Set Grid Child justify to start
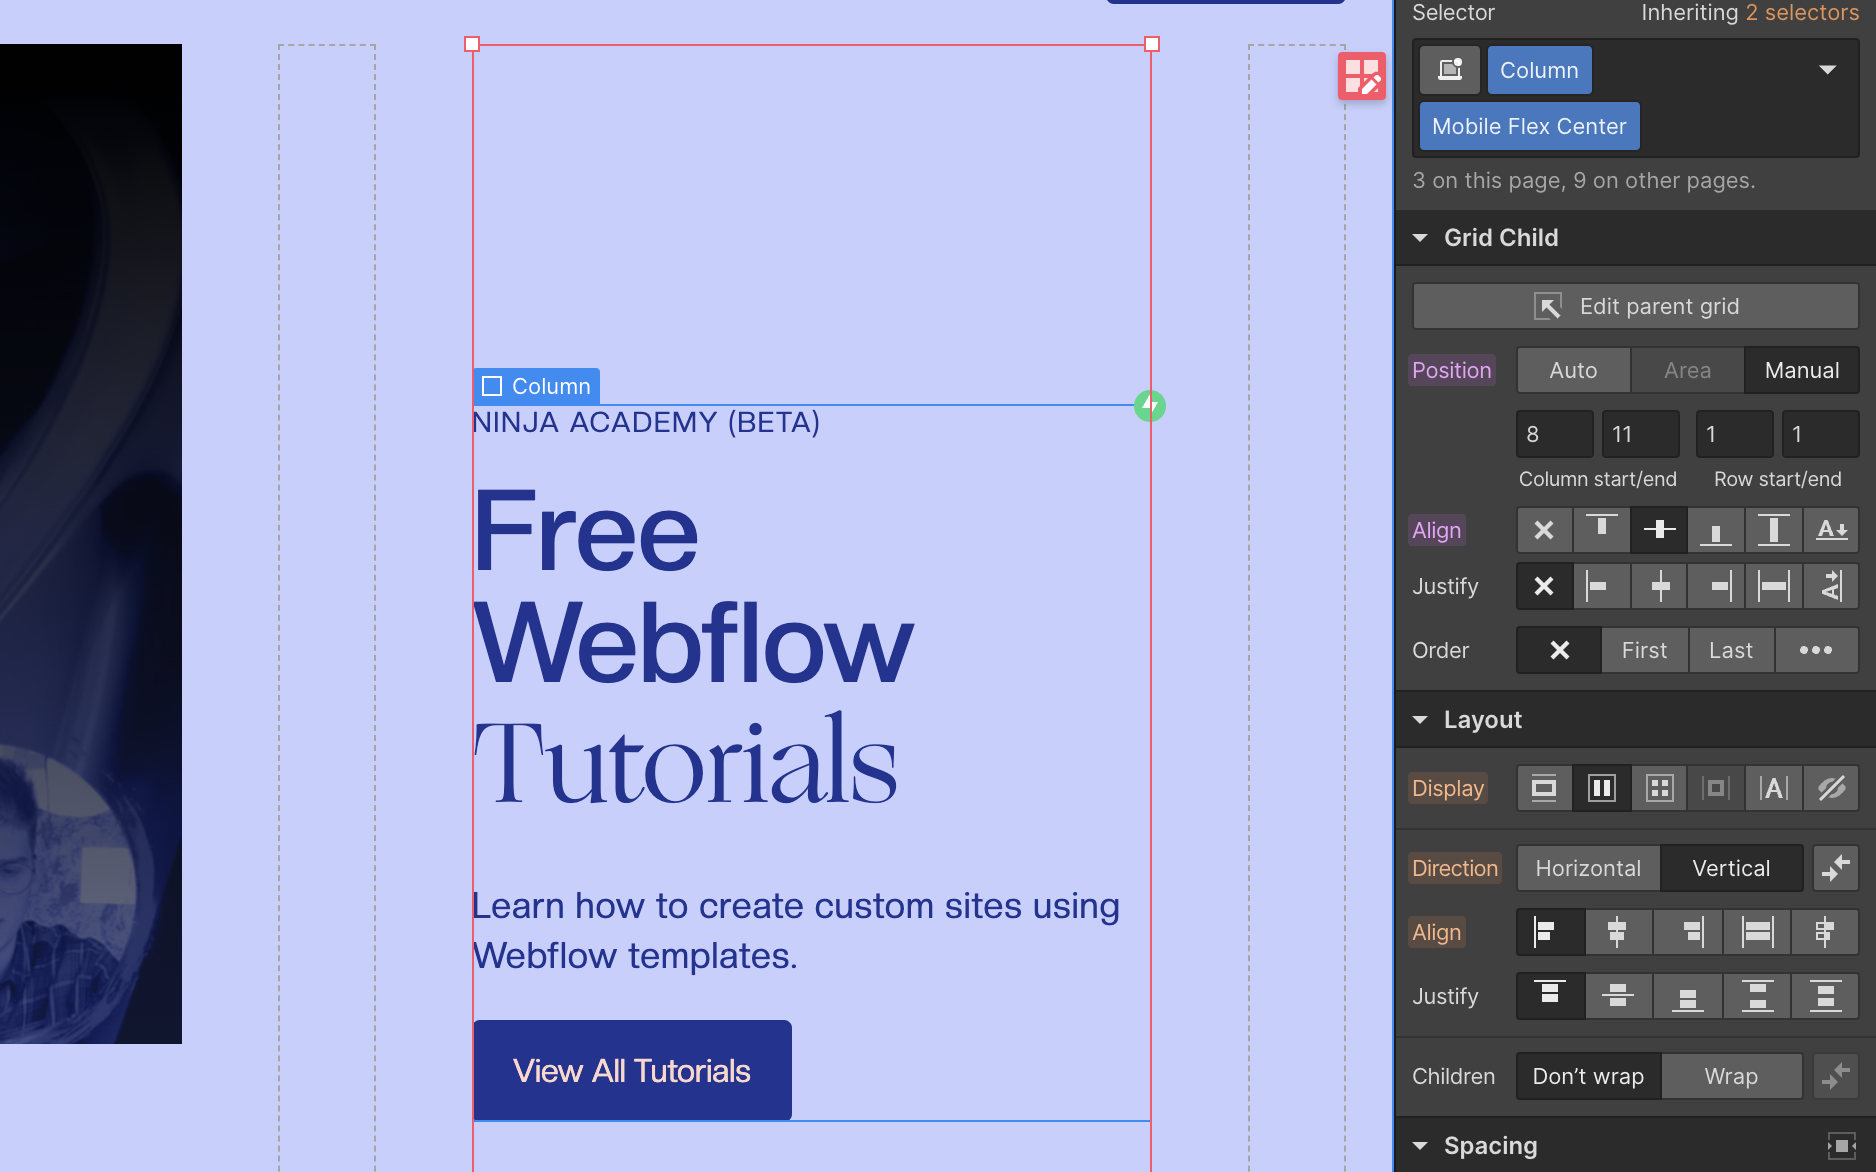 (1601, 586)
